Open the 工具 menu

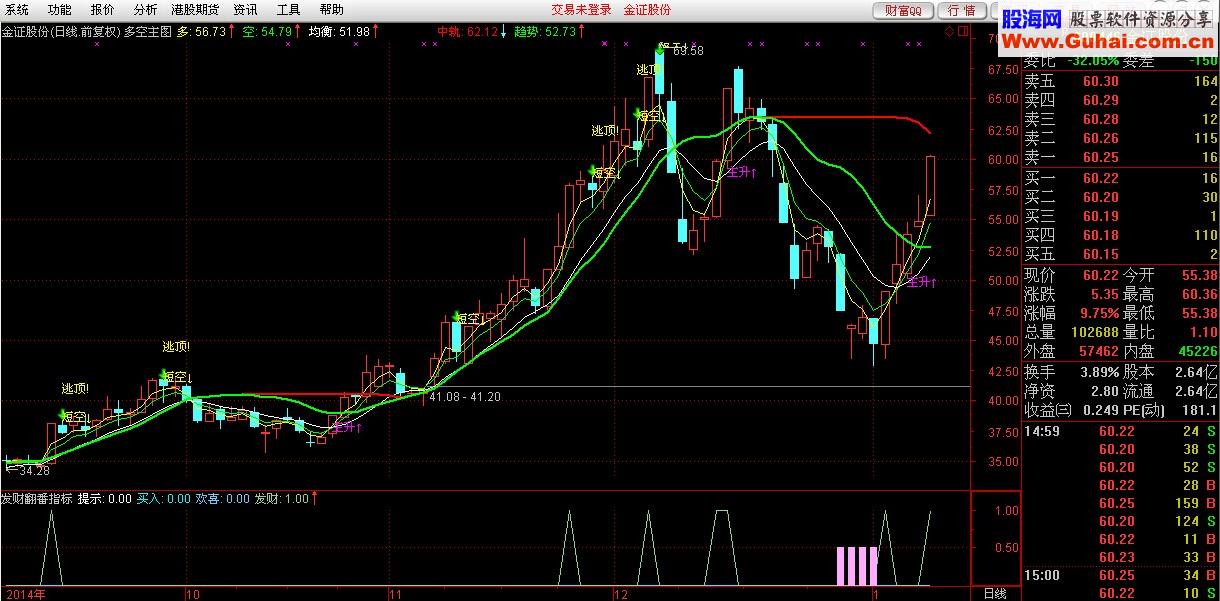(x=288, y=9)
